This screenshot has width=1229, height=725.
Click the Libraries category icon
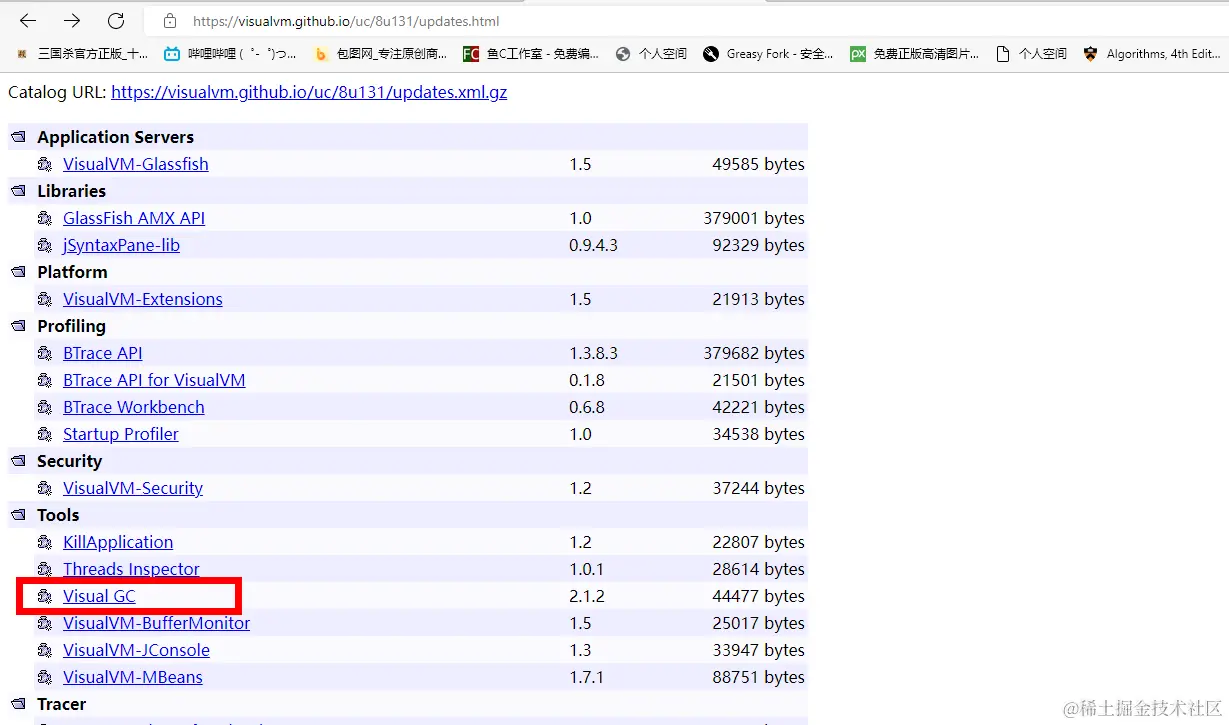[x=19, y=191]
